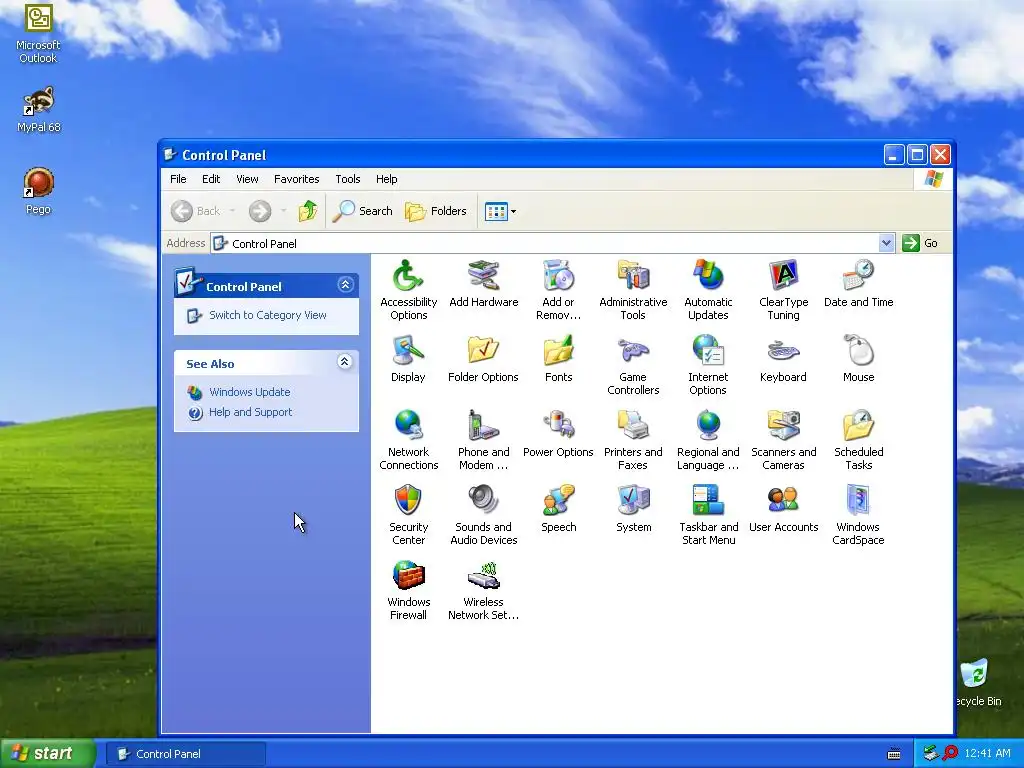The width and height of the screenshot is (1024, 768).
Task: Open the Add Hardware wizard icon
Action: [483, 276]
